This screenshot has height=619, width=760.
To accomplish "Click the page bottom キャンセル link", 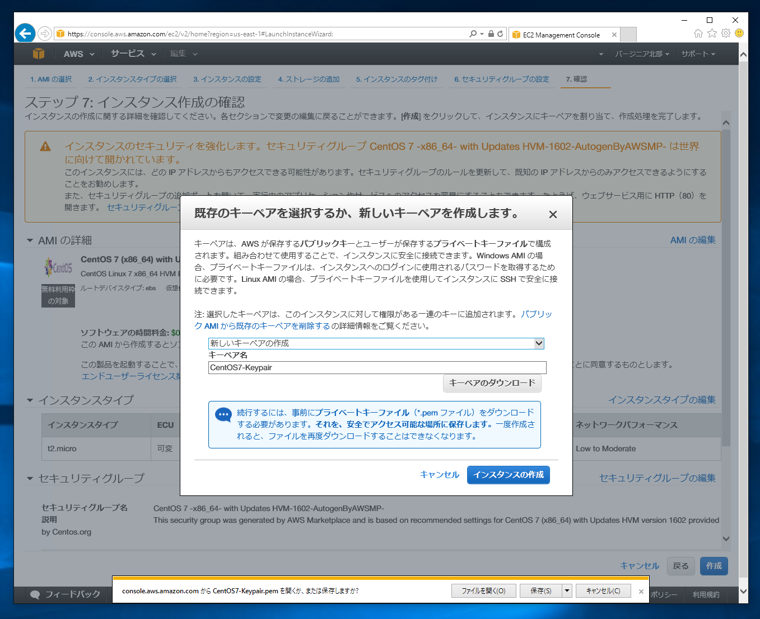I will (639, 566).
